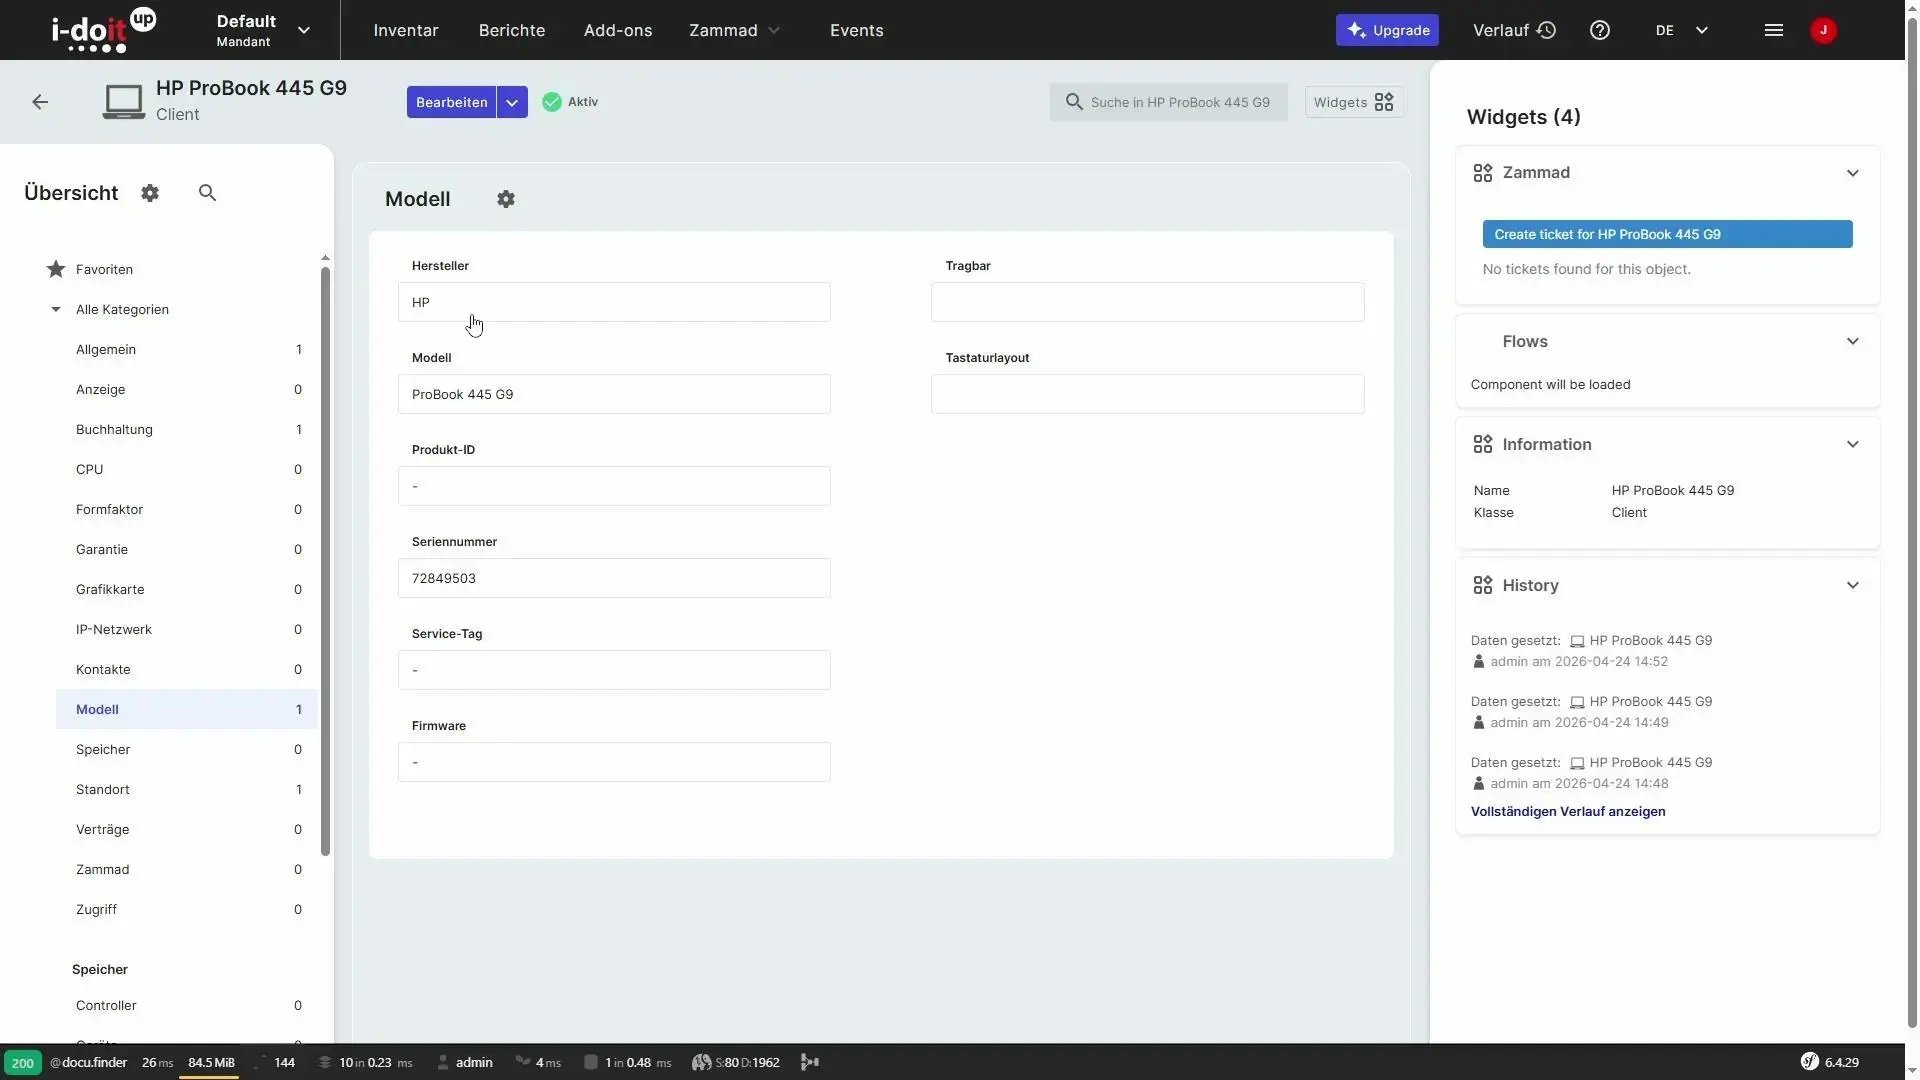Collapse the History widget

coord(1853,585)
